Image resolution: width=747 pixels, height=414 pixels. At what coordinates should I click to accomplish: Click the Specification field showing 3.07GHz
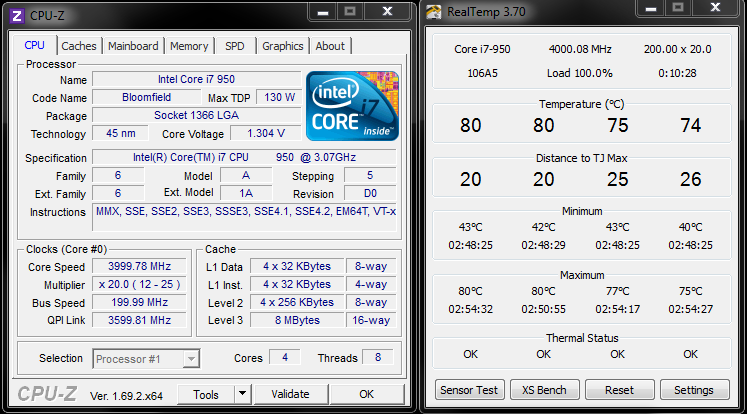click(244, 157)
